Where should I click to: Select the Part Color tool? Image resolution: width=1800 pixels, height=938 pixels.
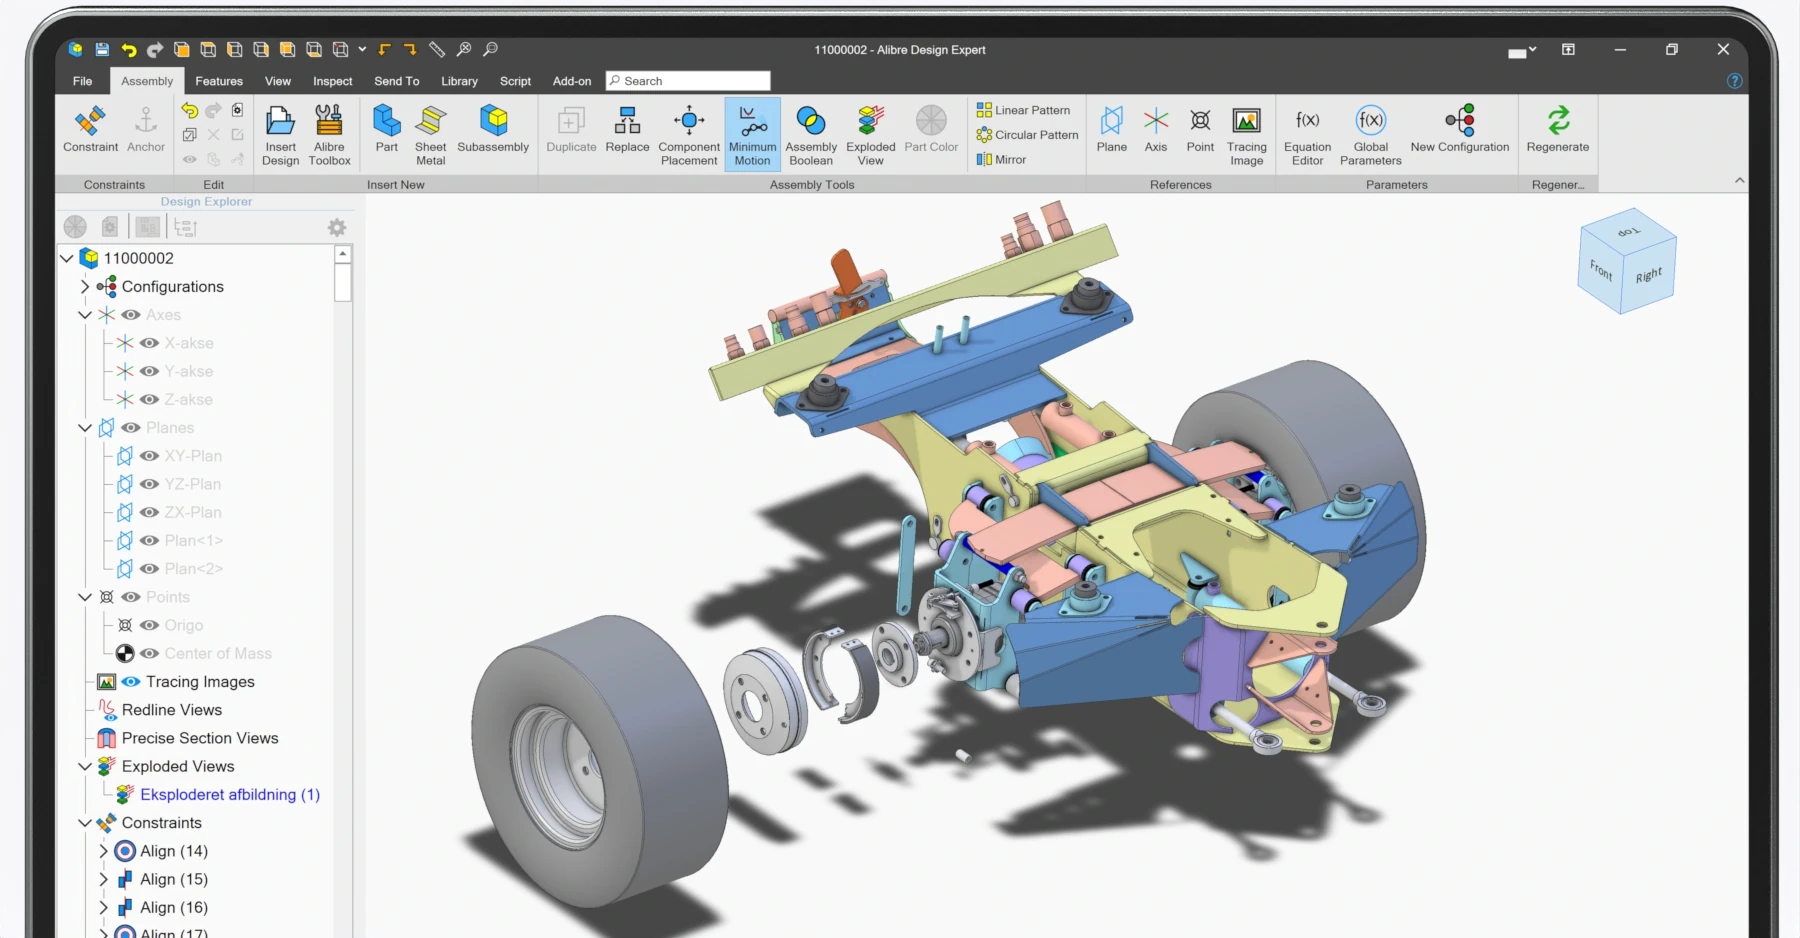931,132
